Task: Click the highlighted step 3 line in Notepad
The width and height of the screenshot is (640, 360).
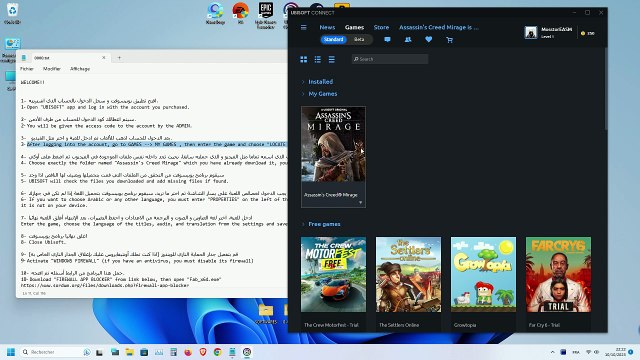Action: (154, 144)
